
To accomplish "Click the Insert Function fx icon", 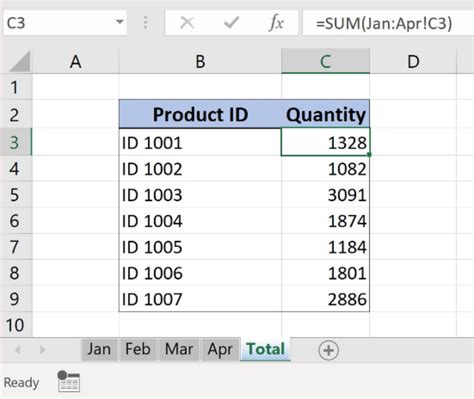I will click(276, 23).
